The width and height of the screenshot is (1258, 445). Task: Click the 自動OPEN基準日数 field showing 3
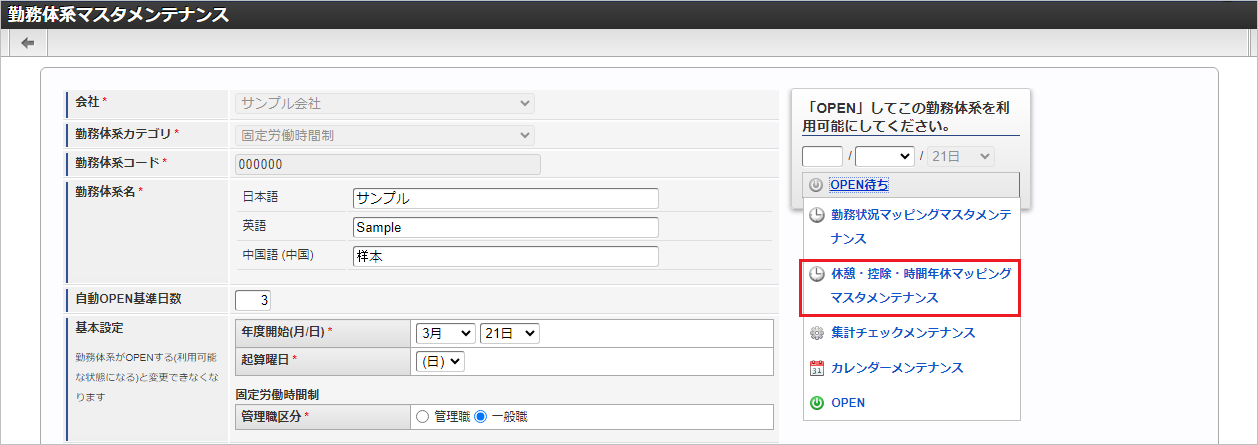pyautogui.click(x=253, y=299)
